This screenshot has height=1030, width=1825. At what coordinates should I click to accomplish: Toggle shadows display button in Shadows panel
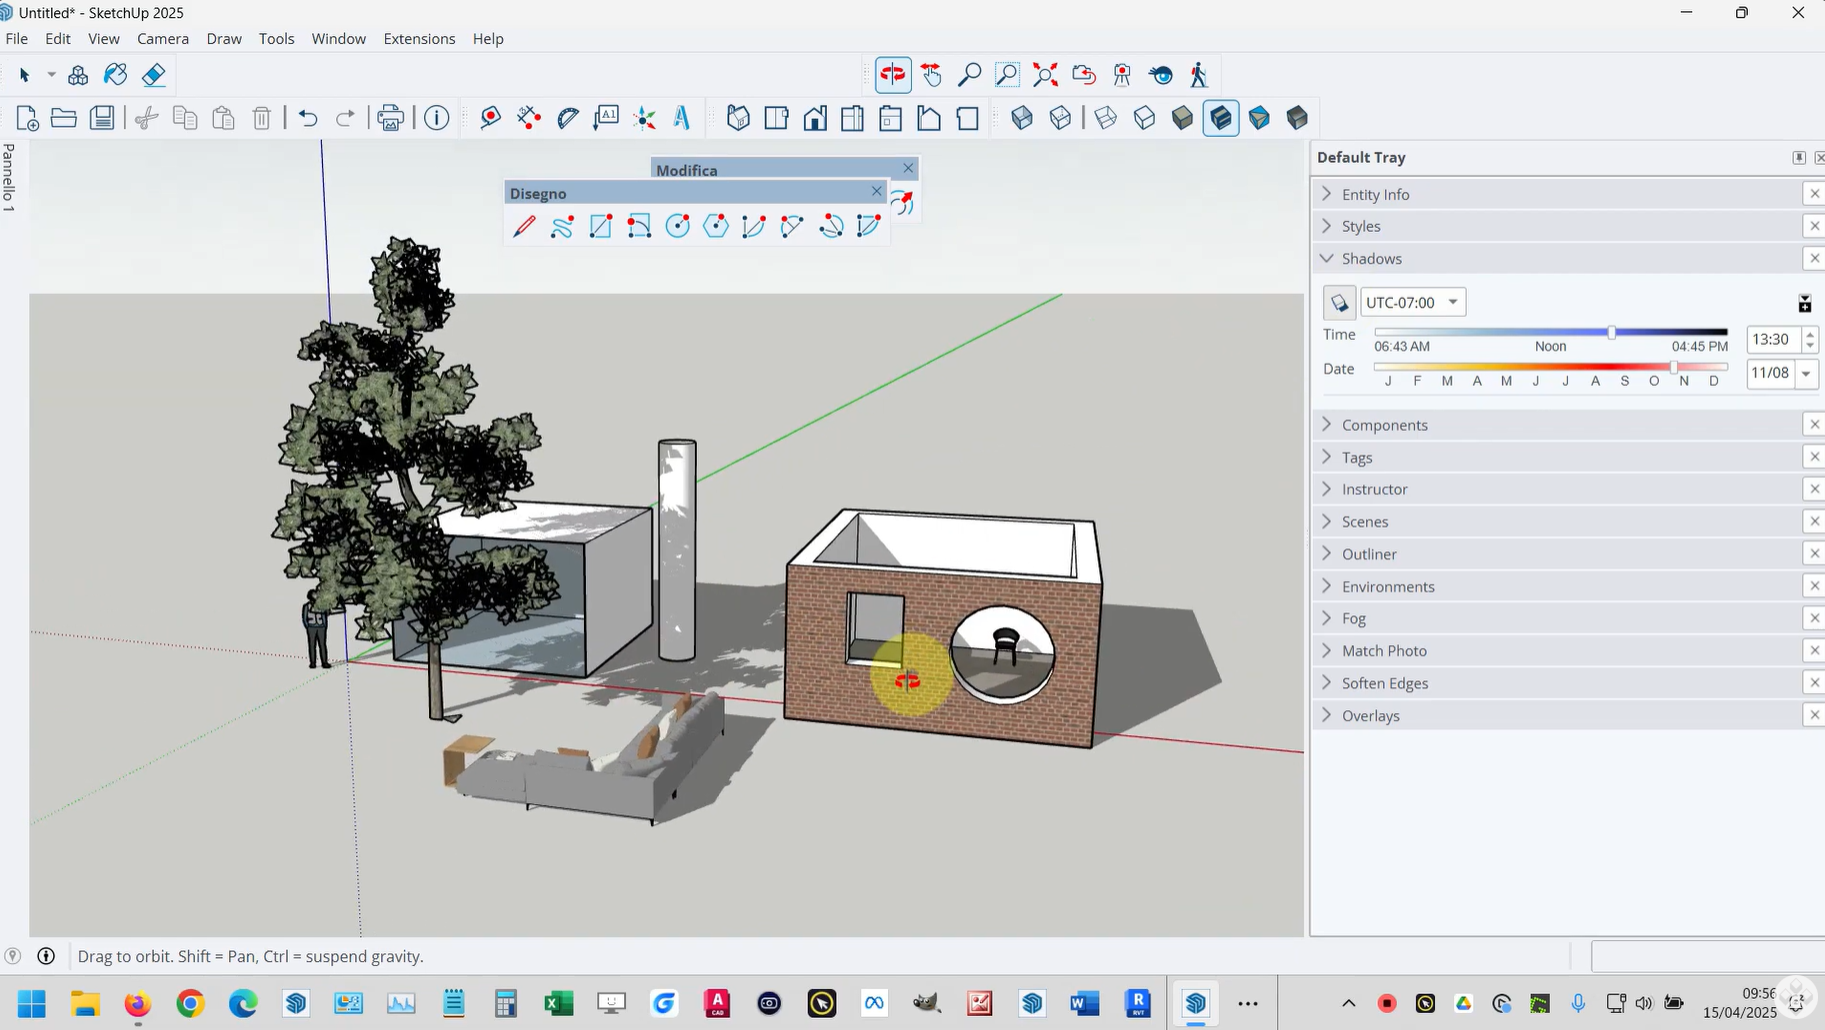click(x=1339, y=303)
